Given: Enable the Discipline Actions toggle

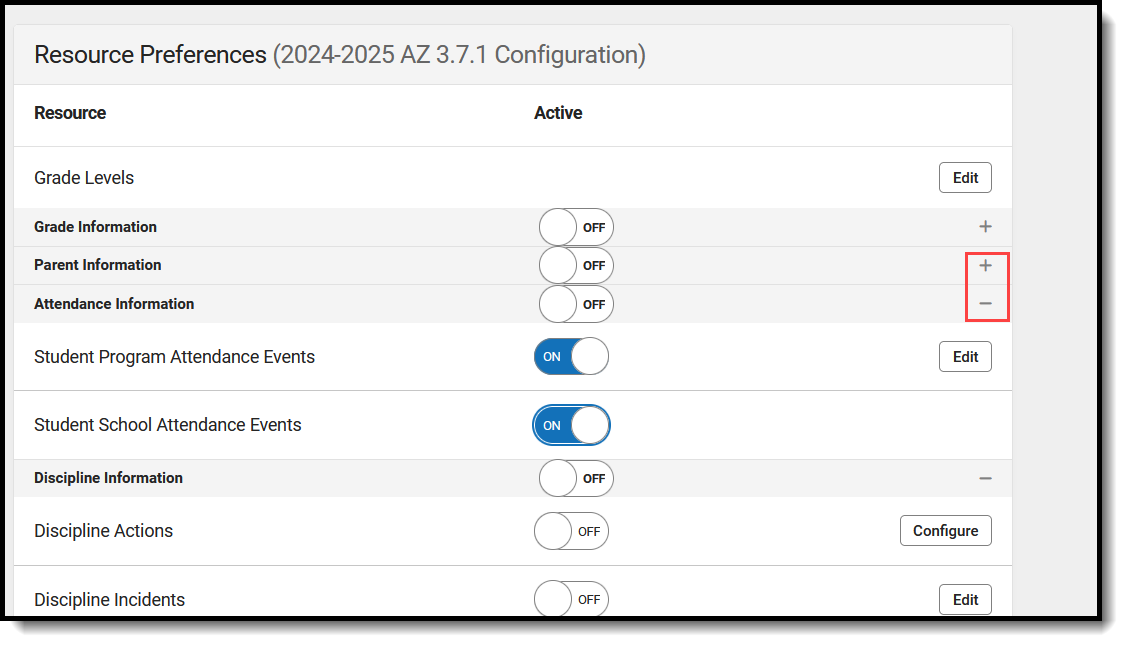Looking at the screenshot, I should click(x=571, y=531).
